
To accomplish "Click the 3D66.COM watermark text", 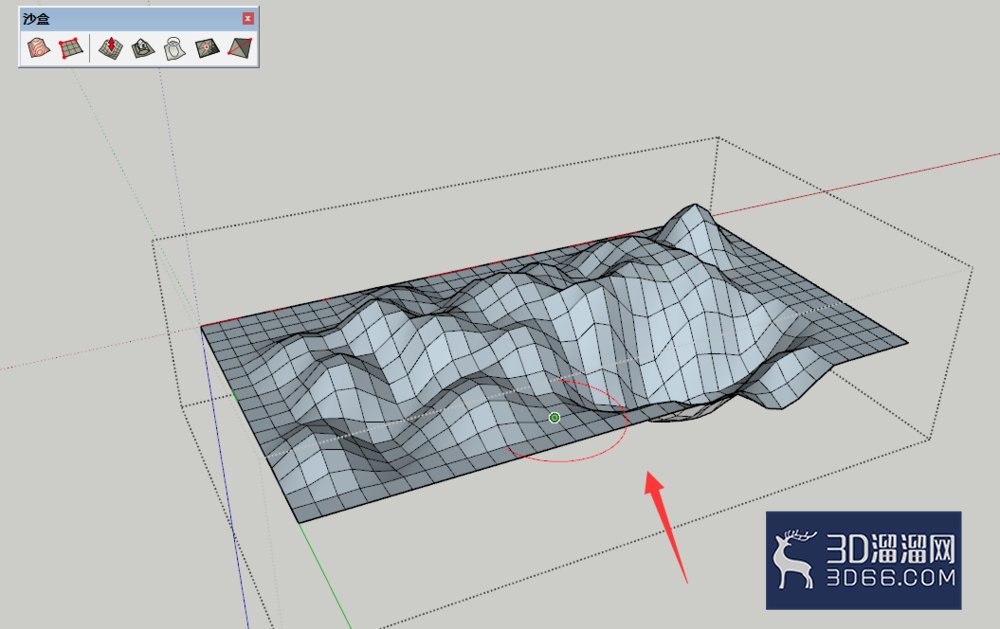I will (x=892, y=578).
